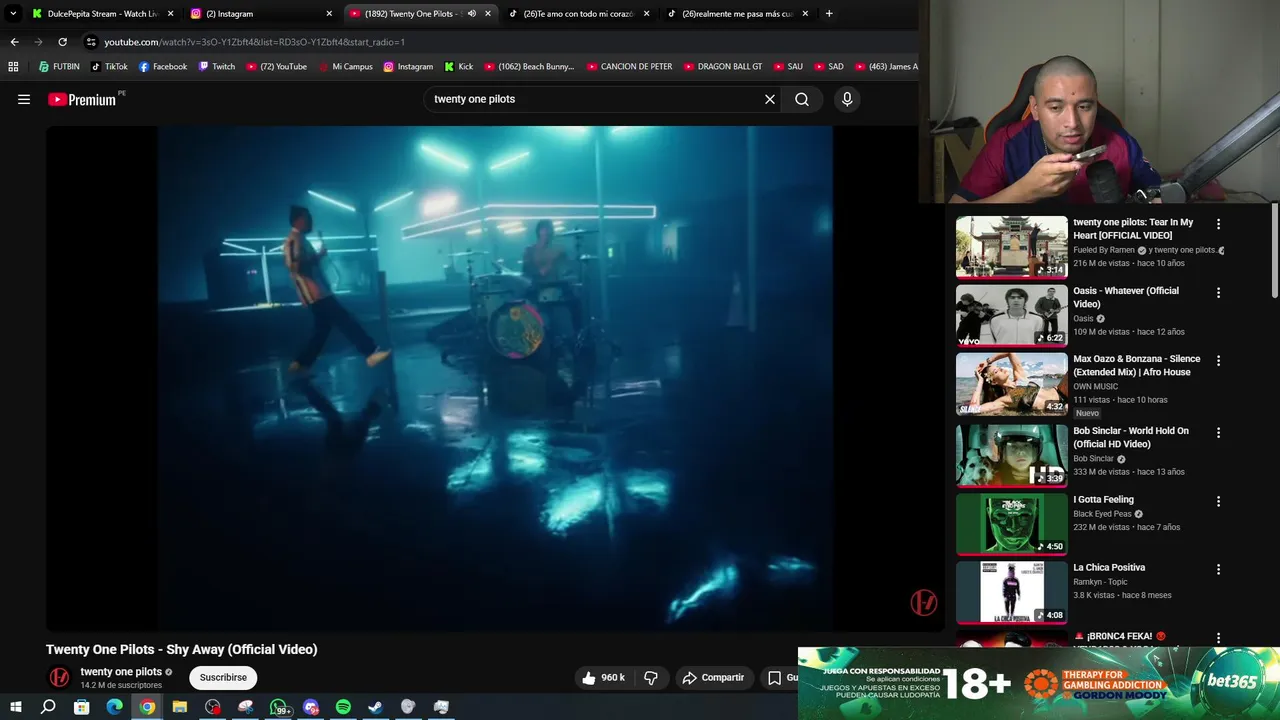
Task: Click the channel watermark logo in video corner
Action: tap(923, 602)
